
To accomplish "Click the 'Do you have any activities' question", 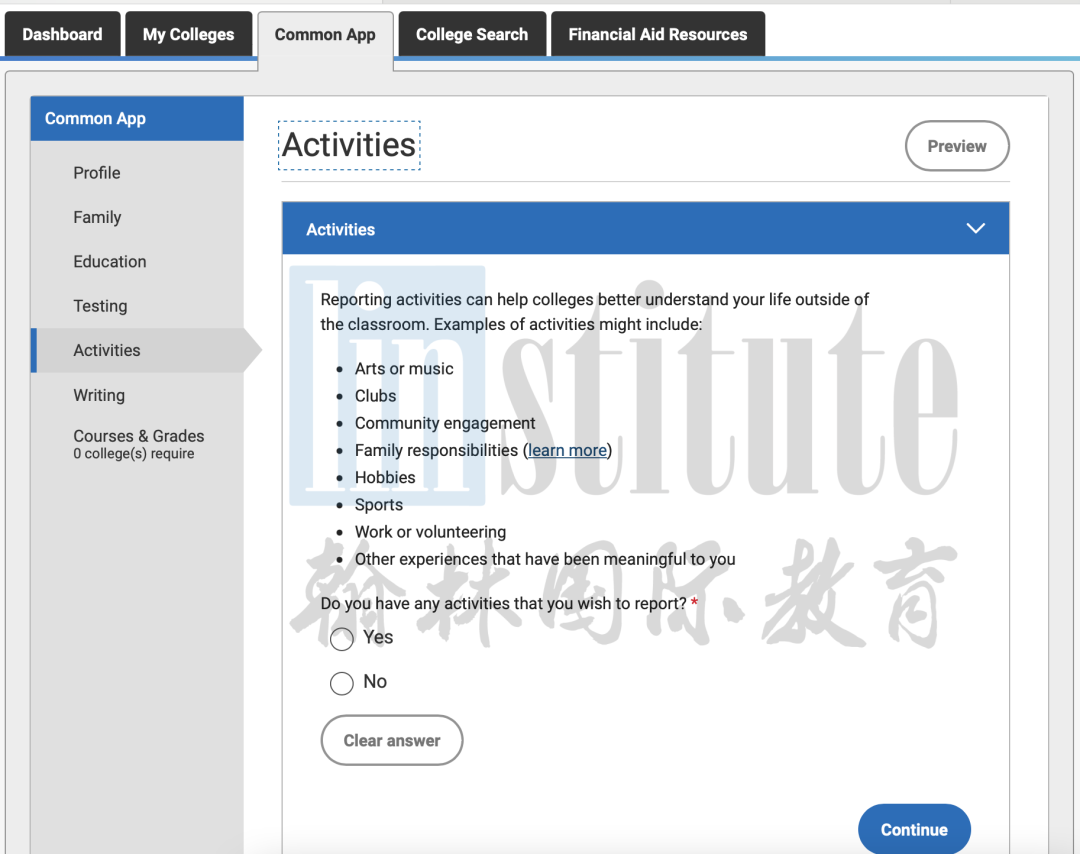I will coord(503,603).
